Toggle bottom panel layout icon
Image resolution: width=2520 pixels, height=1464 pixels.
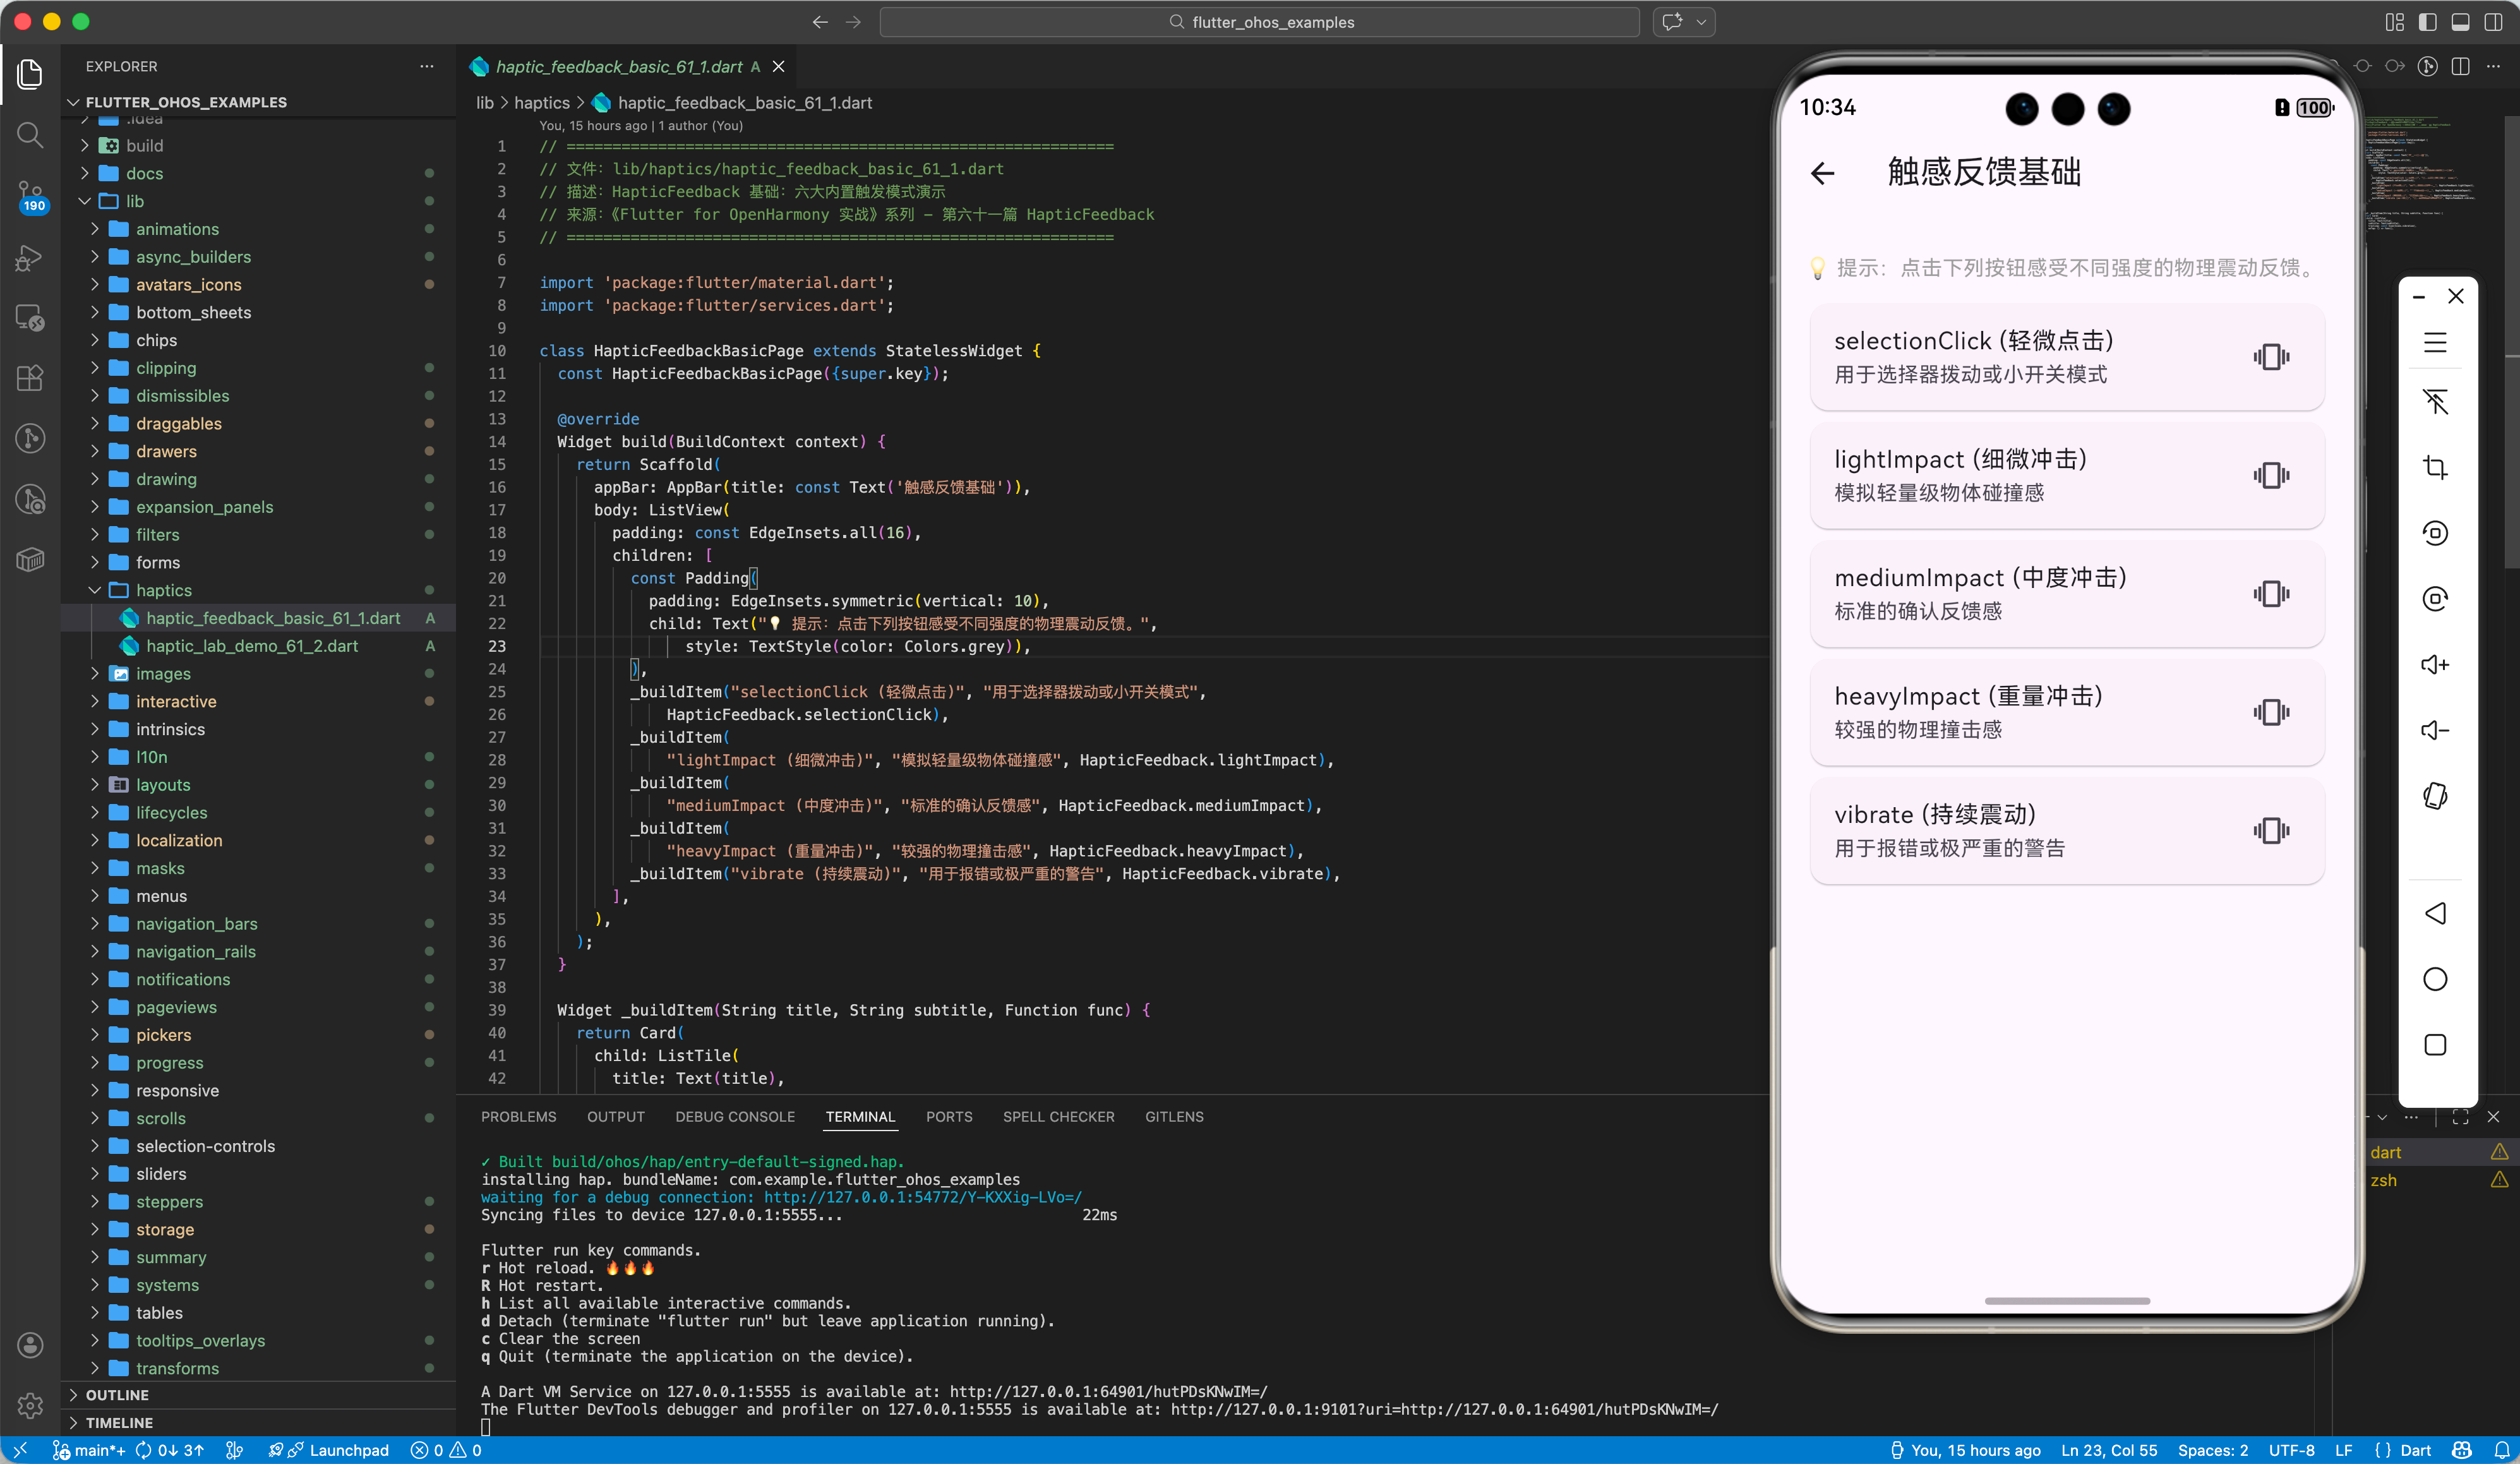2460,22
